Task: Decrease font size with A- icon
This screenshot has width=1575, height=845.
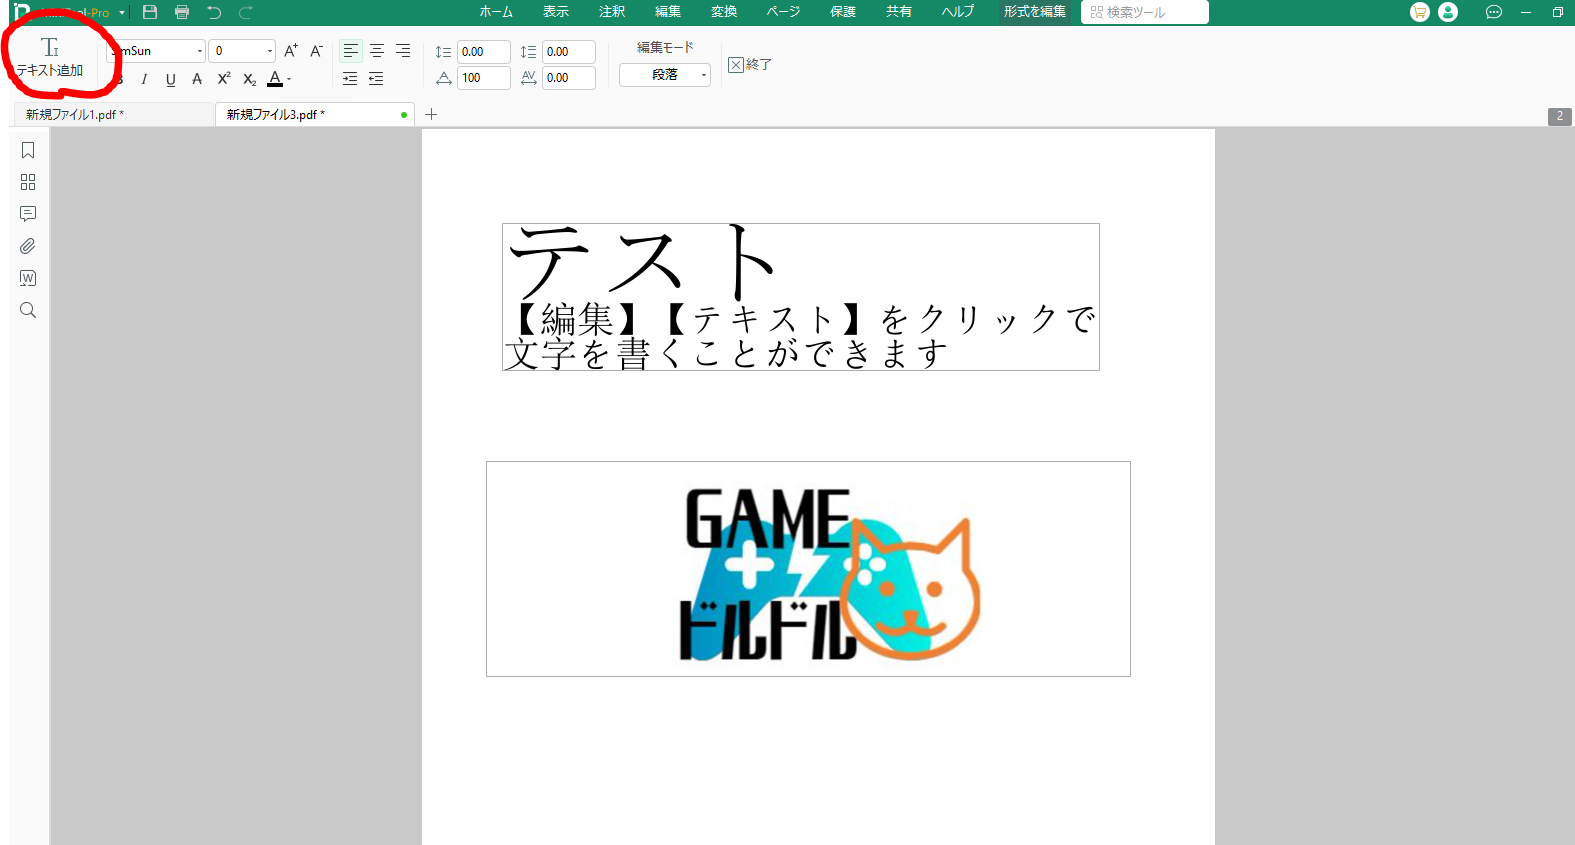Action: point(316,51)
